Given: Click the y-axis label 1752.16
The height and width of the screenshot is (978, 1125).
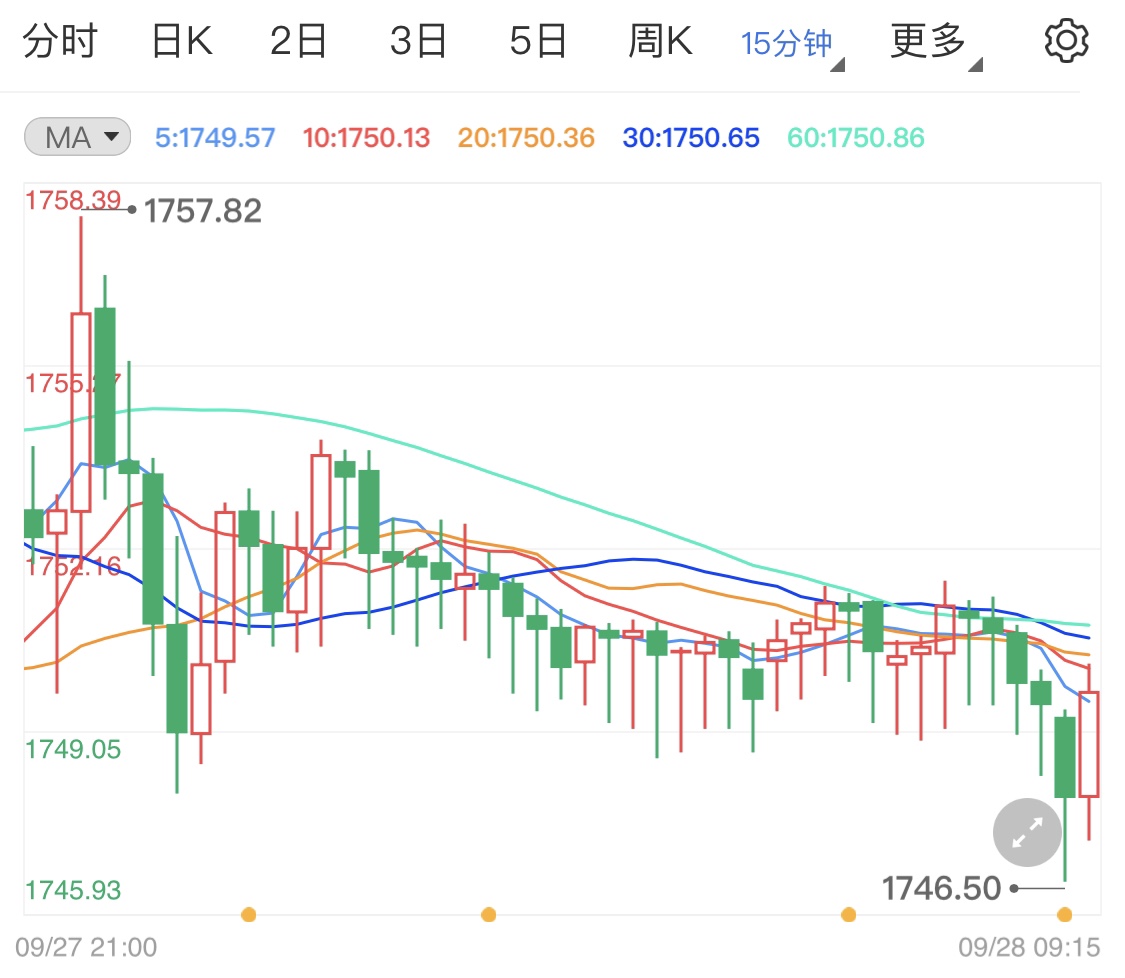Looking at the screenshot, I should point(73,567).
